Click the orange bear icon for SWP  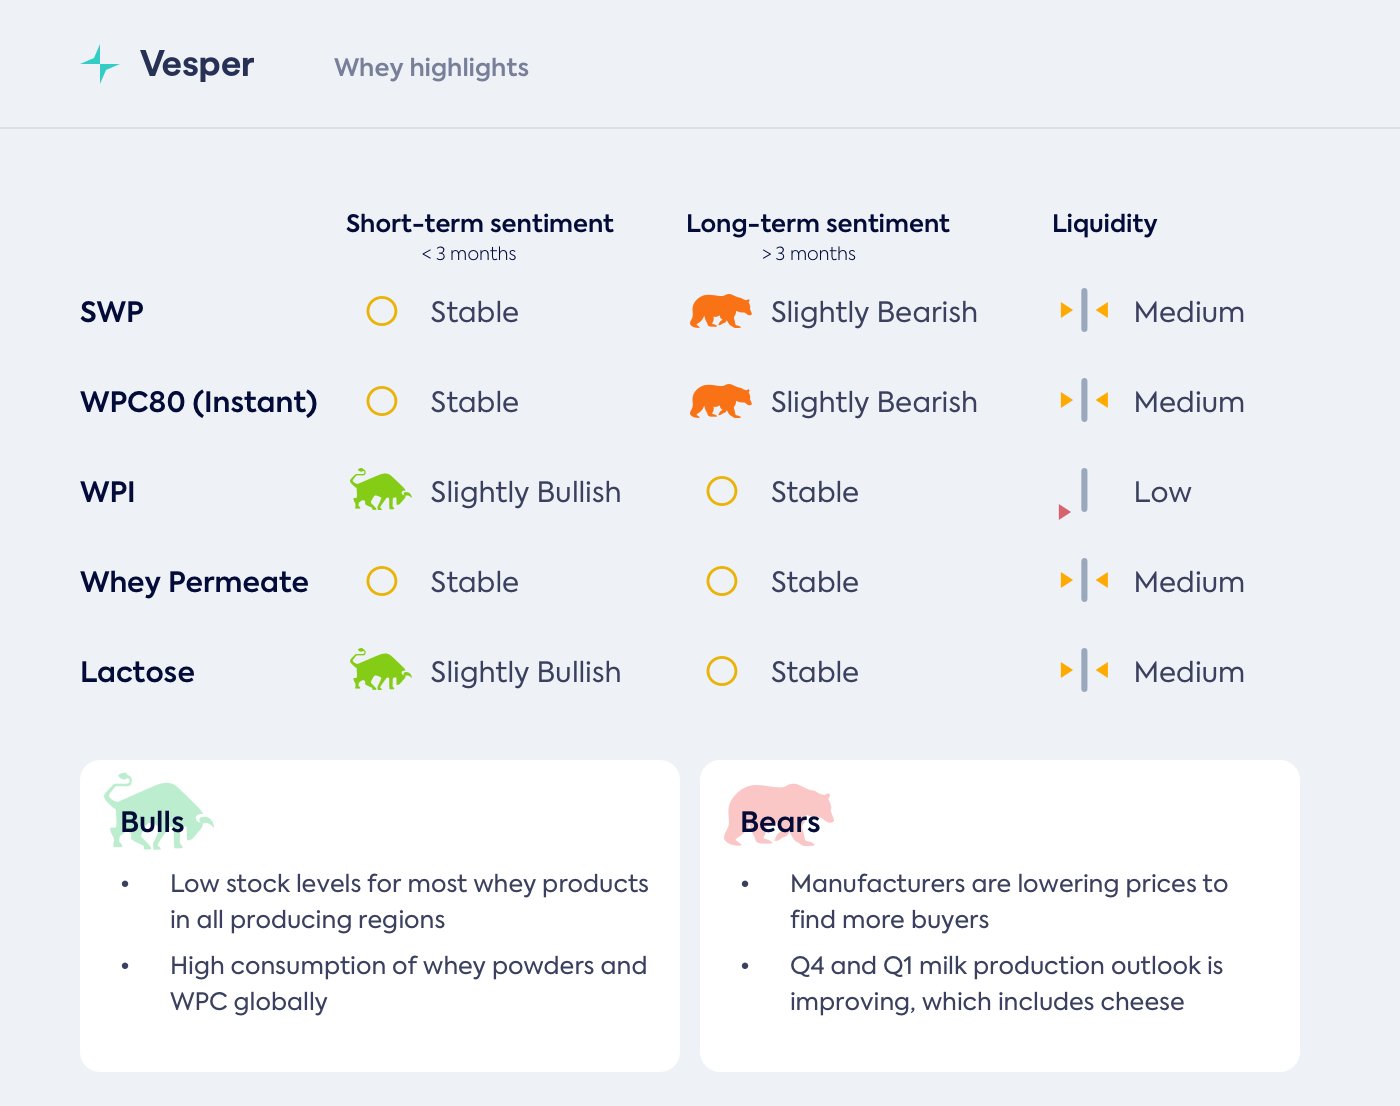coord(720,312)
